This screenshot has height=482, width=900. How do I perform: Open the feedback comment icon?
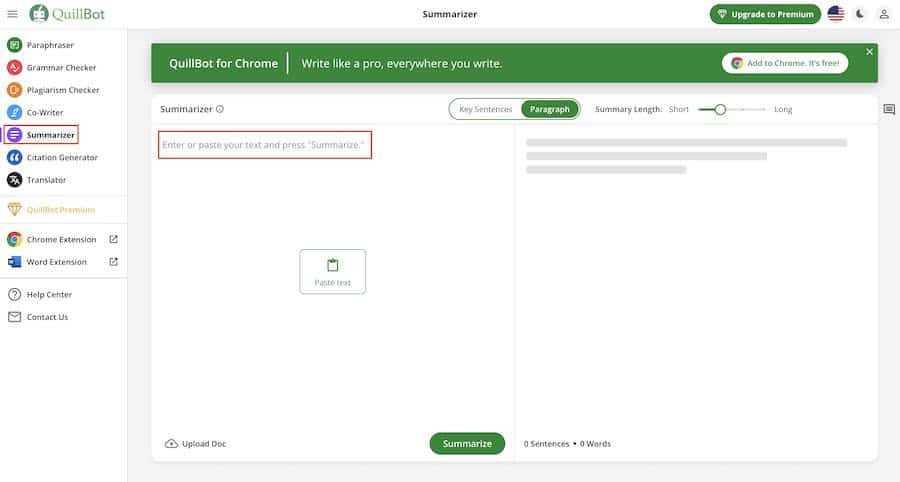coord(889,109)
